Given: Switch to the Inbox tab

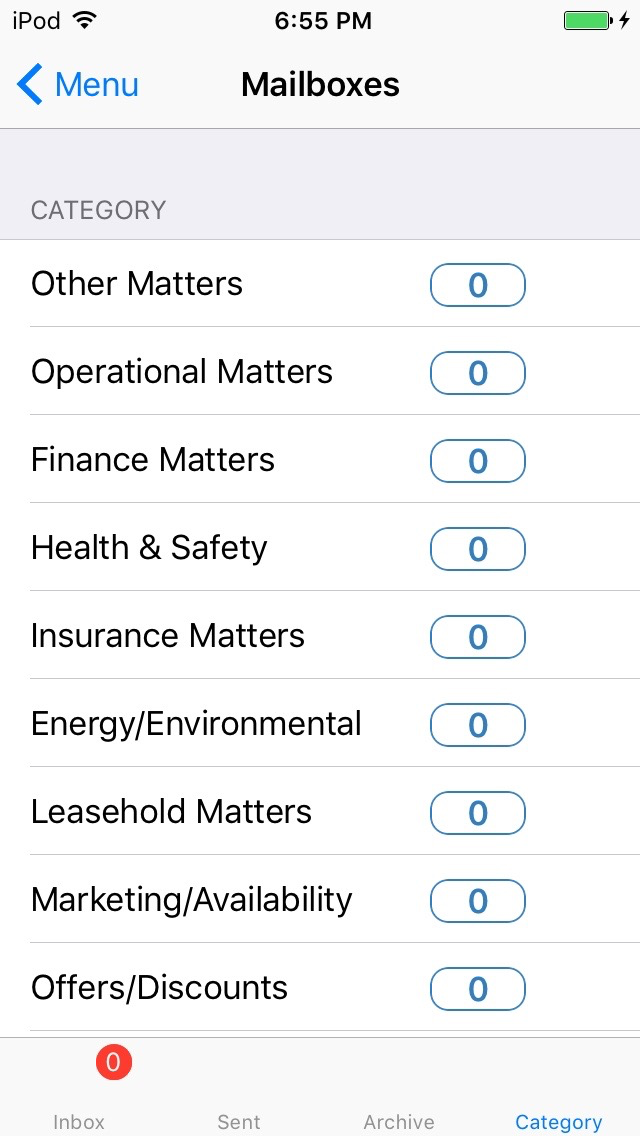Looking at the screenshot, I should pos(79,1100).
